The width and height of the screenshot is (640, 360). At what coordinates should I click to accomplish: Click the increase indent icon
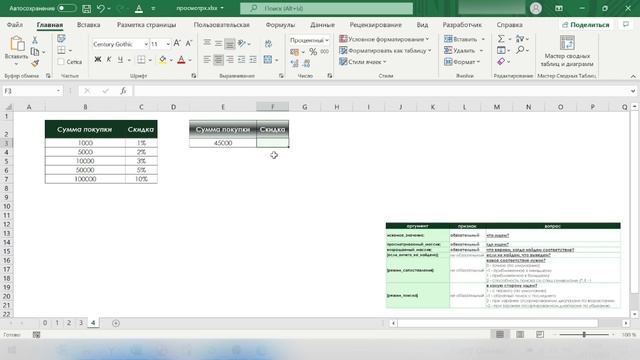point(253,60)
